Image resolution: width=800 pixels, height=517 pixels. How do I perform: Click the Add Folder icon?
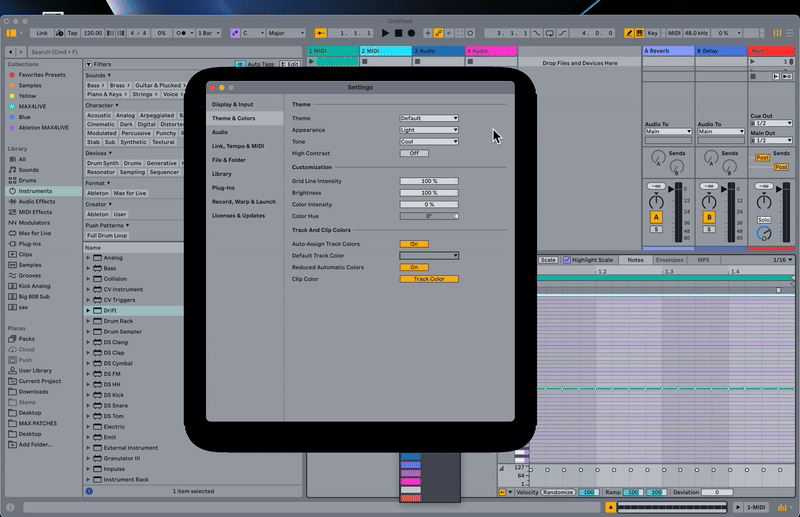pyautogui.click(x=11, y=444)
